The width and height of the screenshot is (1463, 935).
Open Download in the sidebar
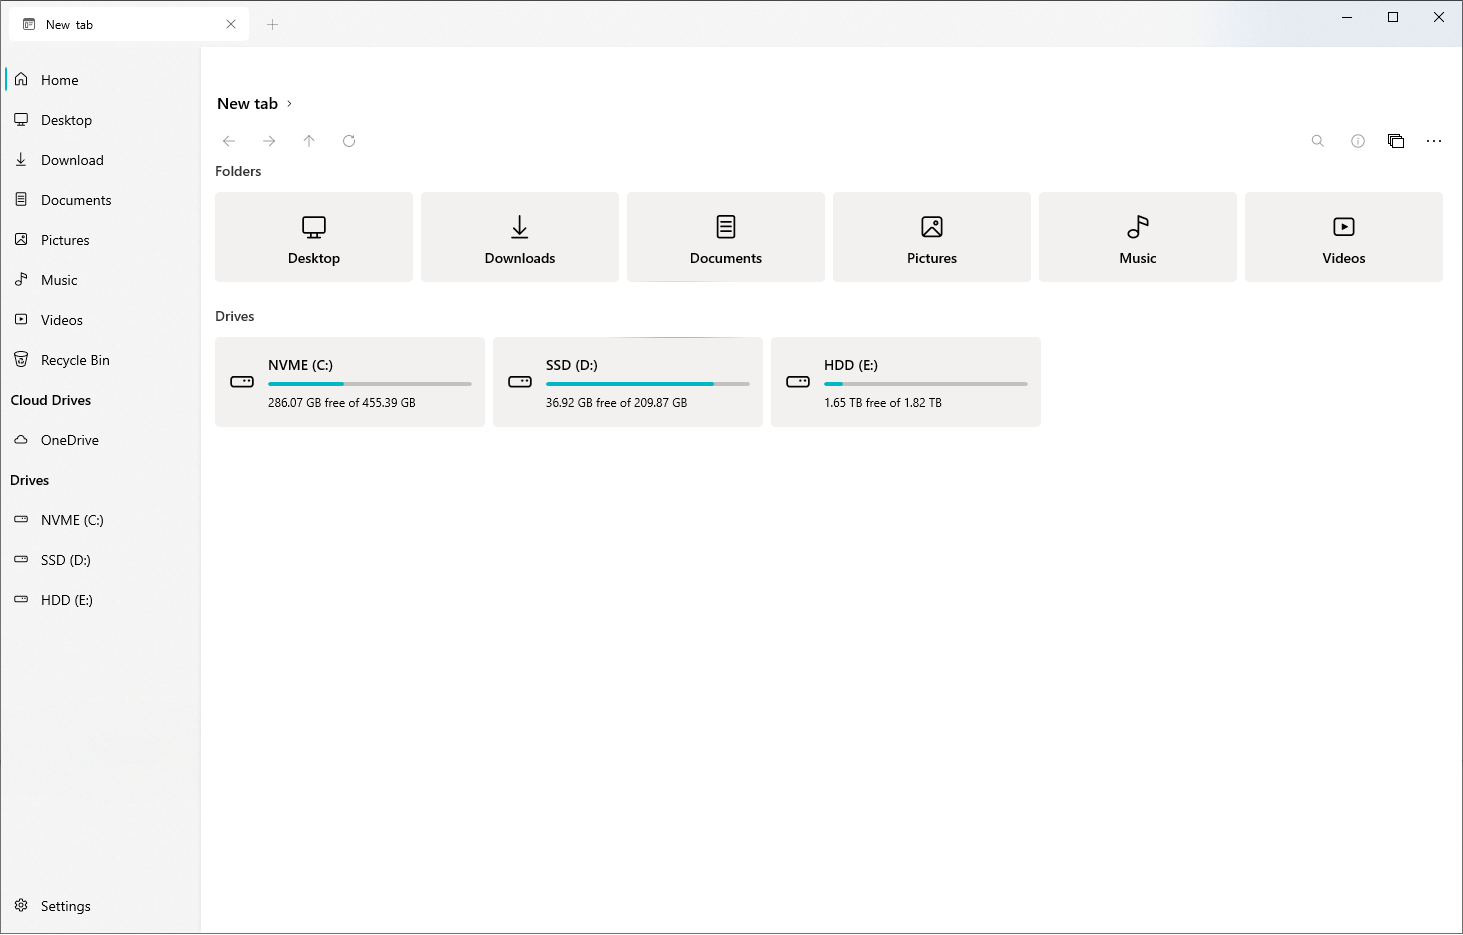point(100,160)
